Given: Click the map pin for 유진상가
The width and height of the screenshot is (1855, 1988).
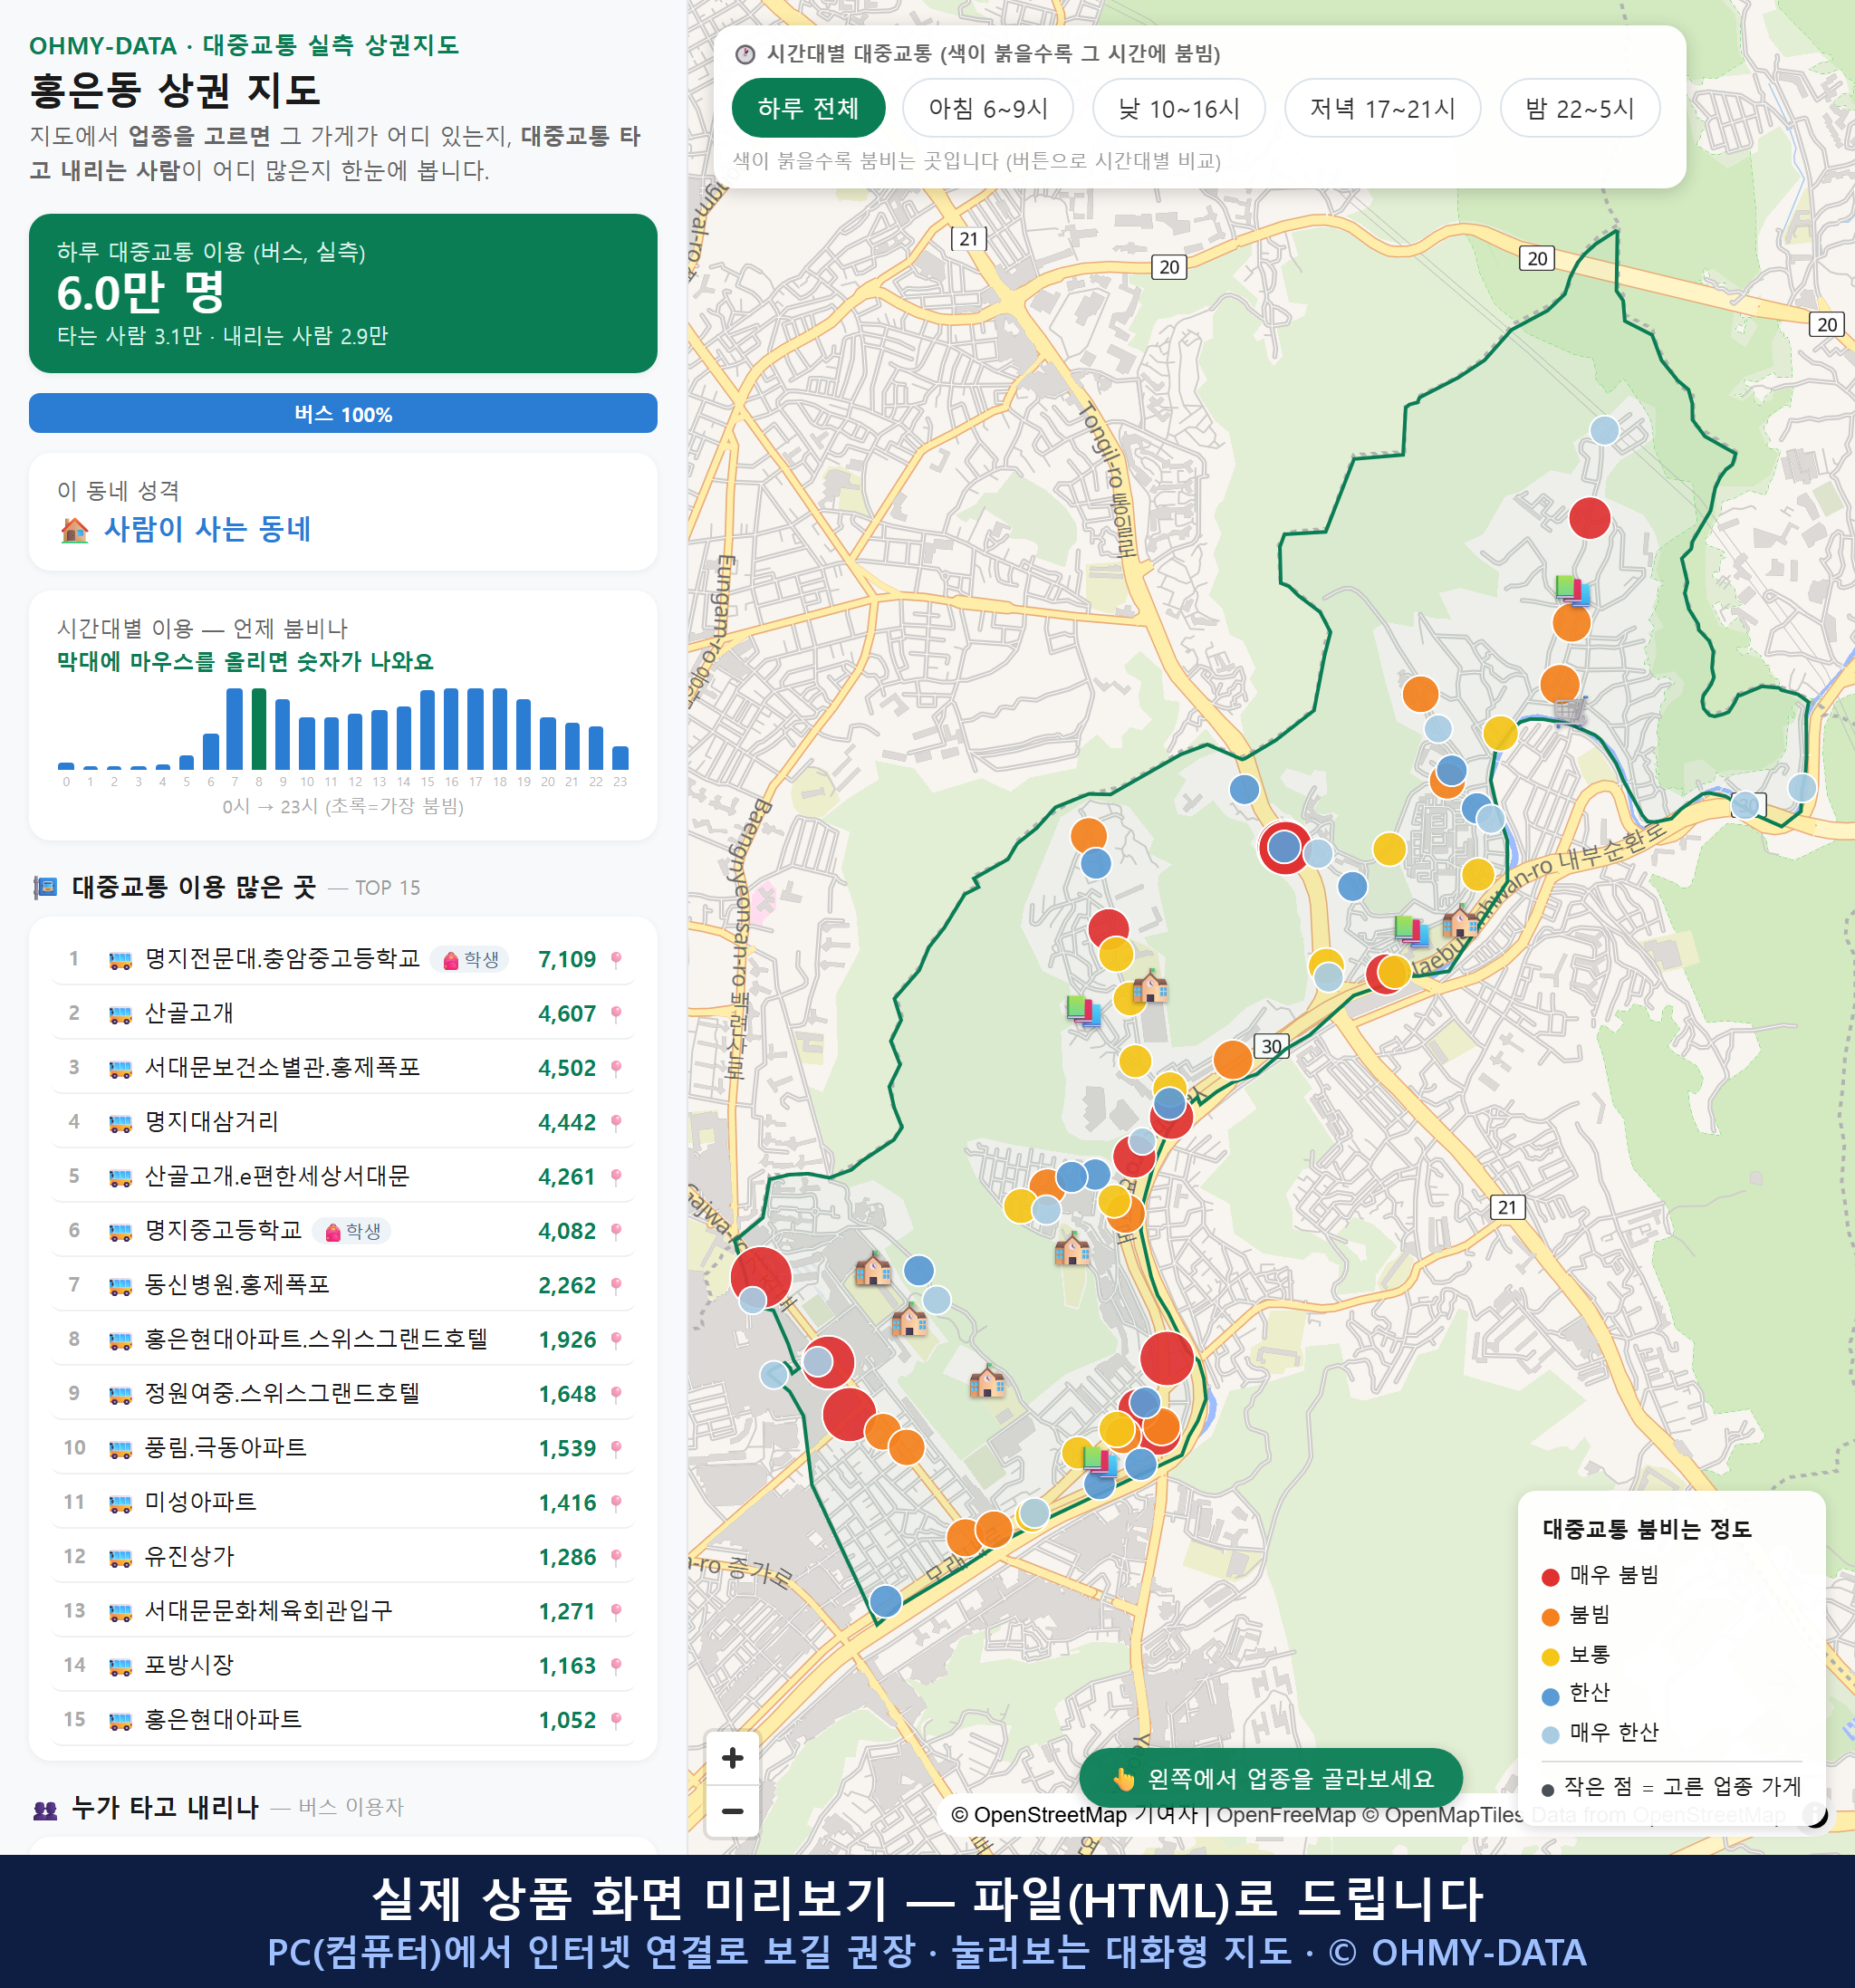Looking at the screenshot, I should (x=616, y=1557).
